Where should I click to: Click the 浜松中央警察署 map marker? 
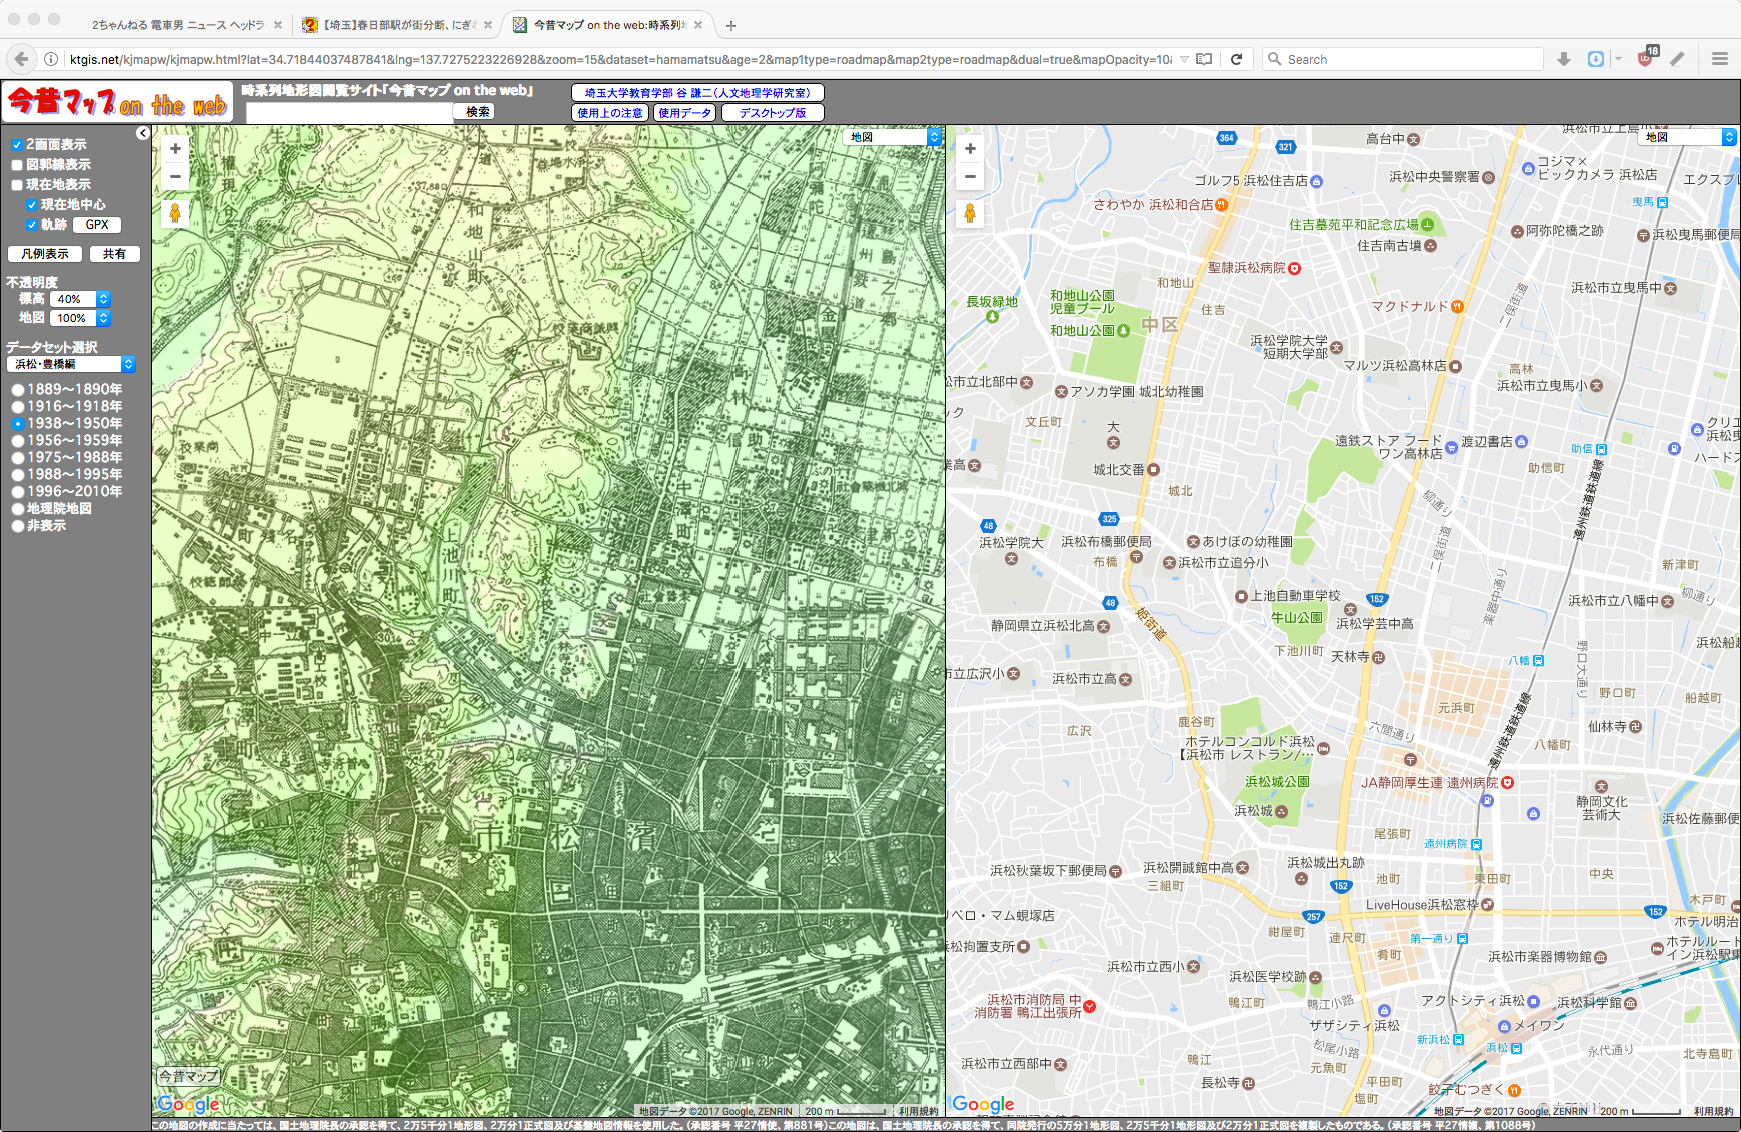pyautogui.click(x=1488, y=177)
